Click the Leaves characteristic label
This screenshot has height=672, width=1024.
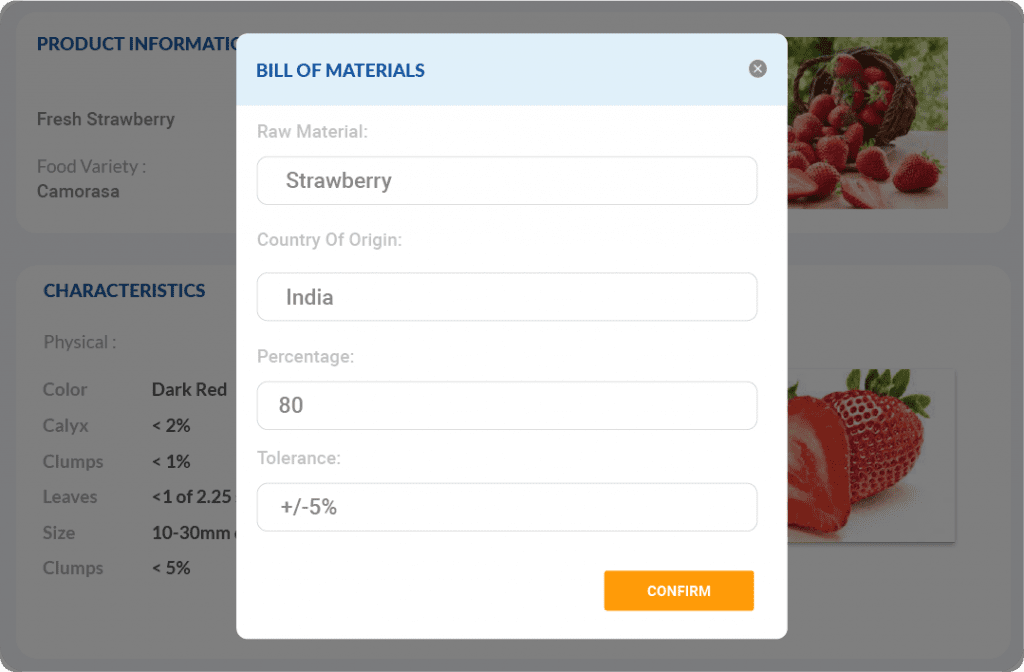pos(69,497)
